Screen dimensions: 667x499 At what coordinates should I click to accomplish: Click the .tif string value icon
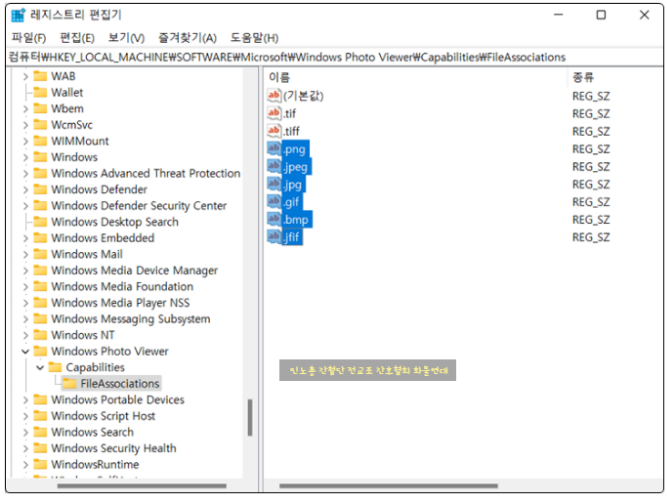tap(274, 113)
